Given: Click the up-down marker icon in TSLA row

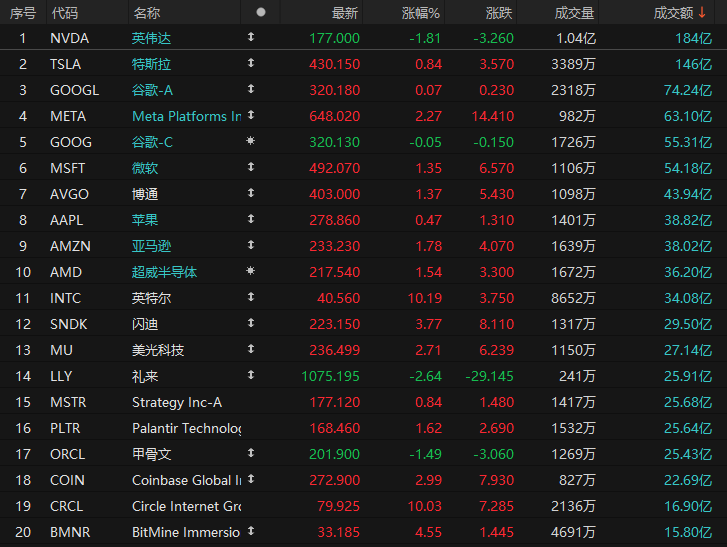Looking at the screenshot, I should coord(250,63).
